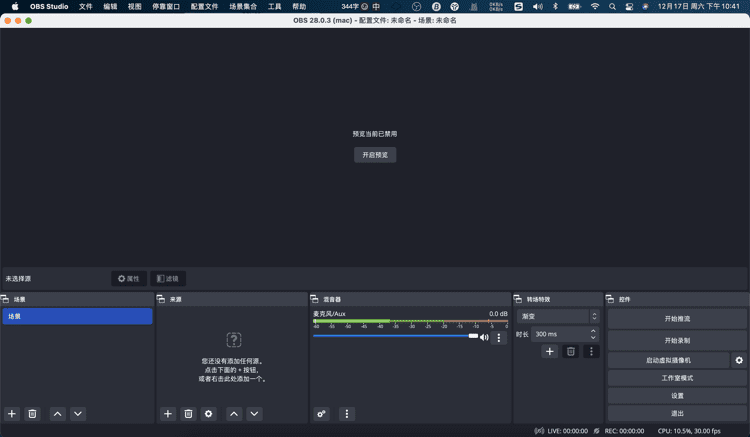Viewport: 750px width, 437px height.
Task: Pop out the Sources dock panel icon
Action: coord(161,299)
